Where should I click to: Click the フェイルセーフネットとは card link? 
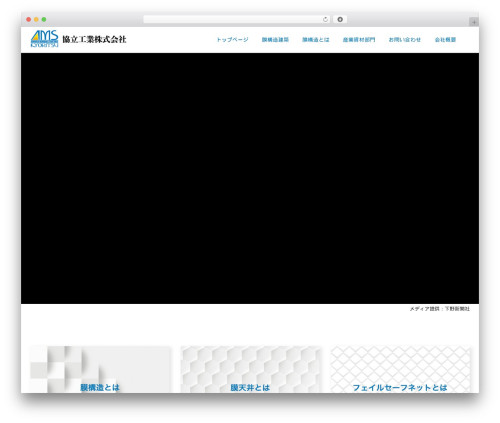coord(400,388)
